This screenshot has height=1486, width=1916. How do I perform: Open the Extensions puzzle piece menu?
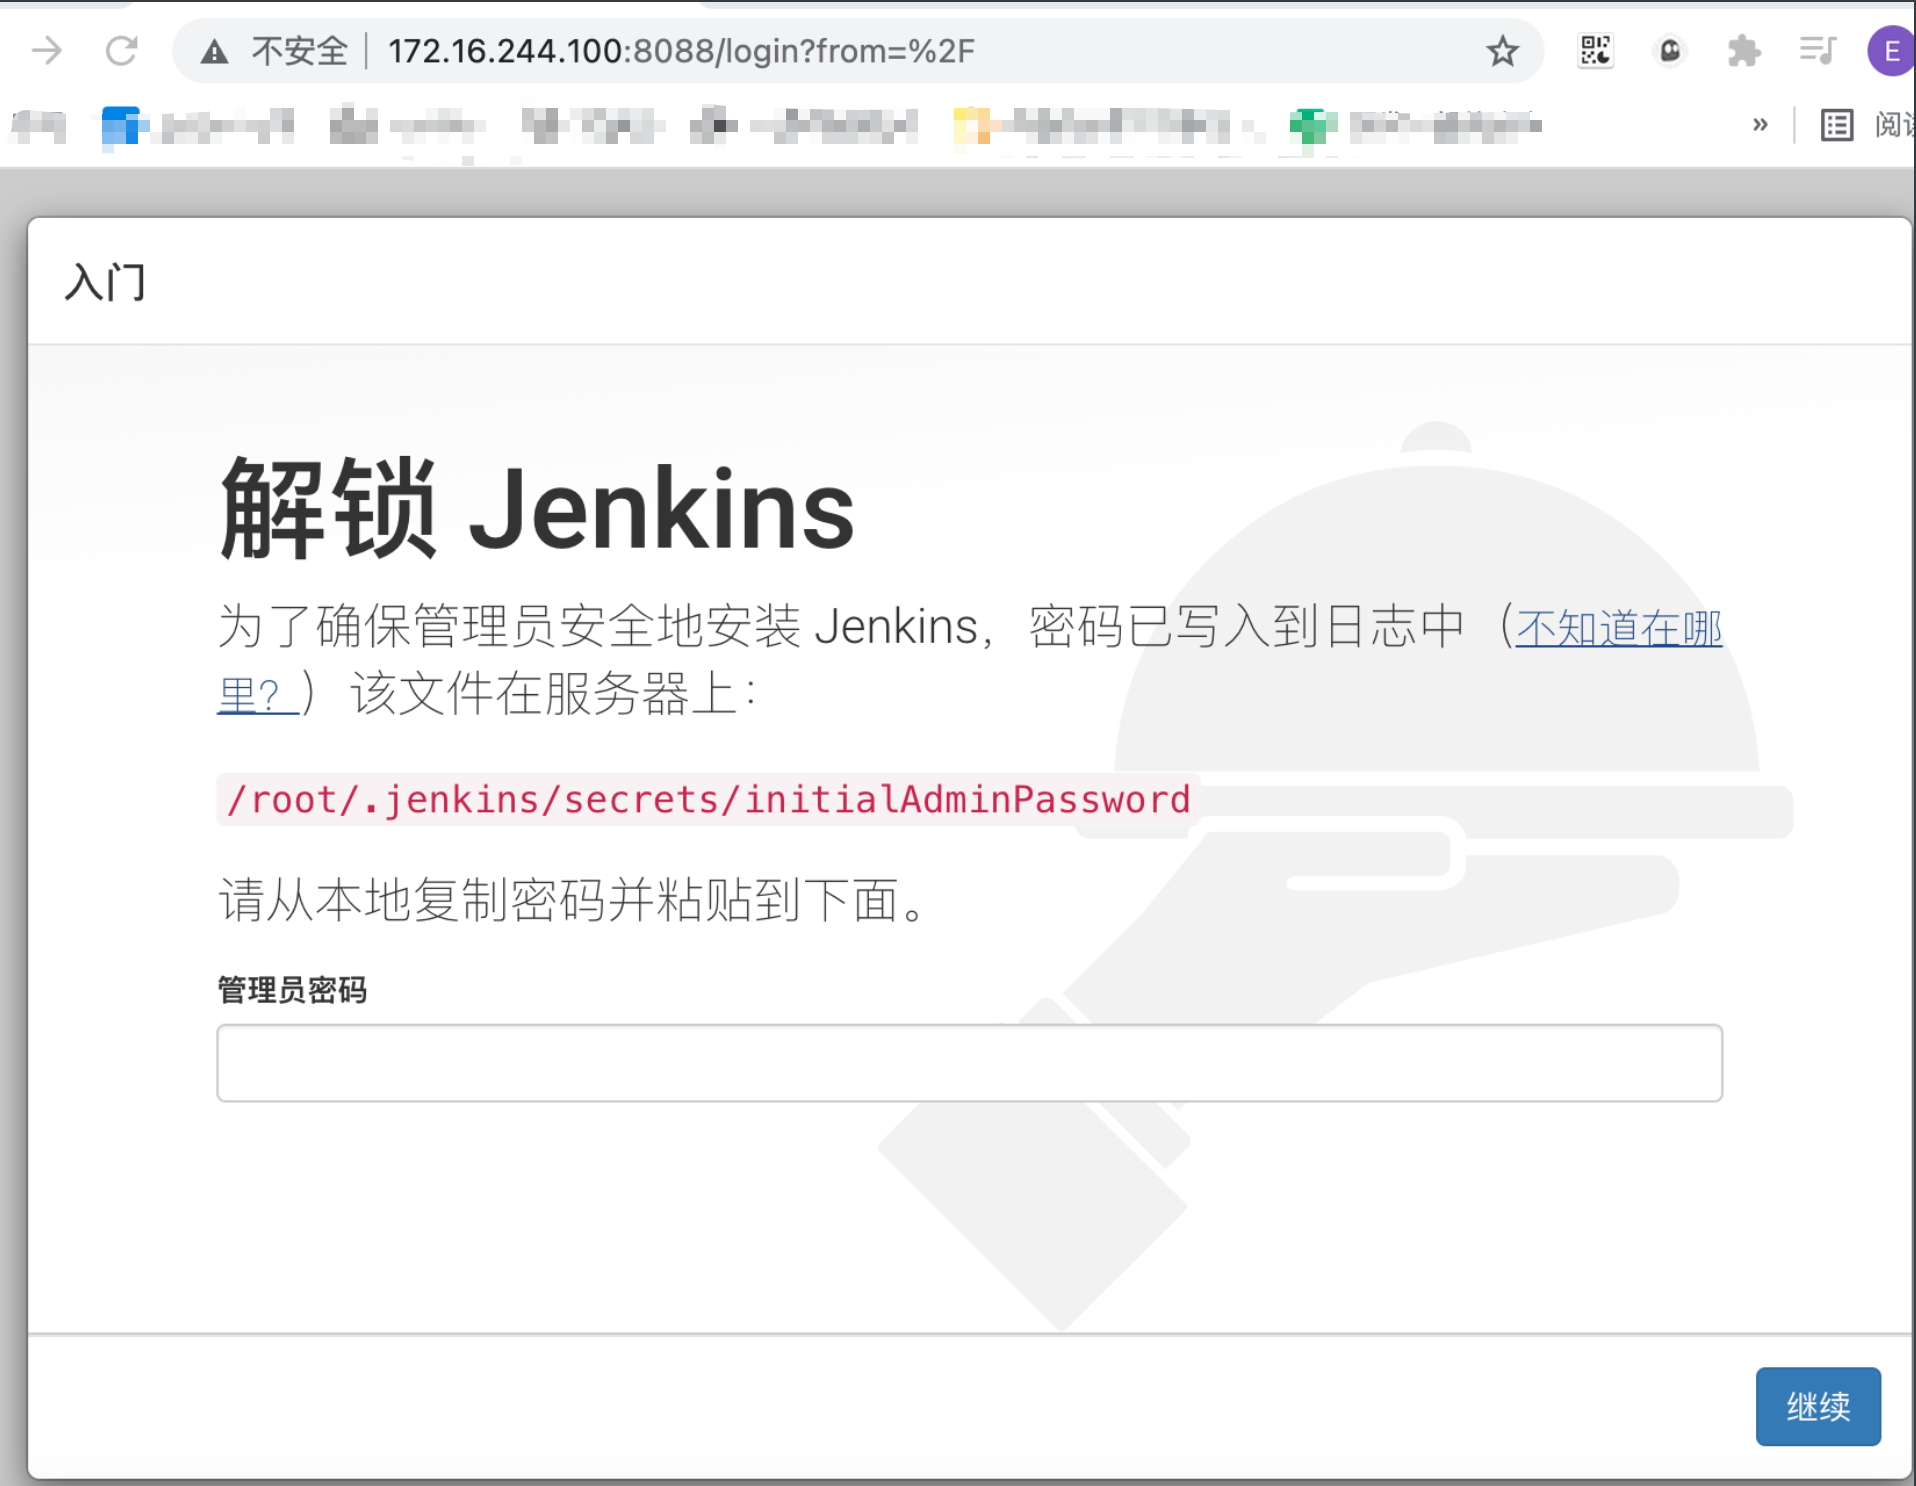(x=1744, y=50)
